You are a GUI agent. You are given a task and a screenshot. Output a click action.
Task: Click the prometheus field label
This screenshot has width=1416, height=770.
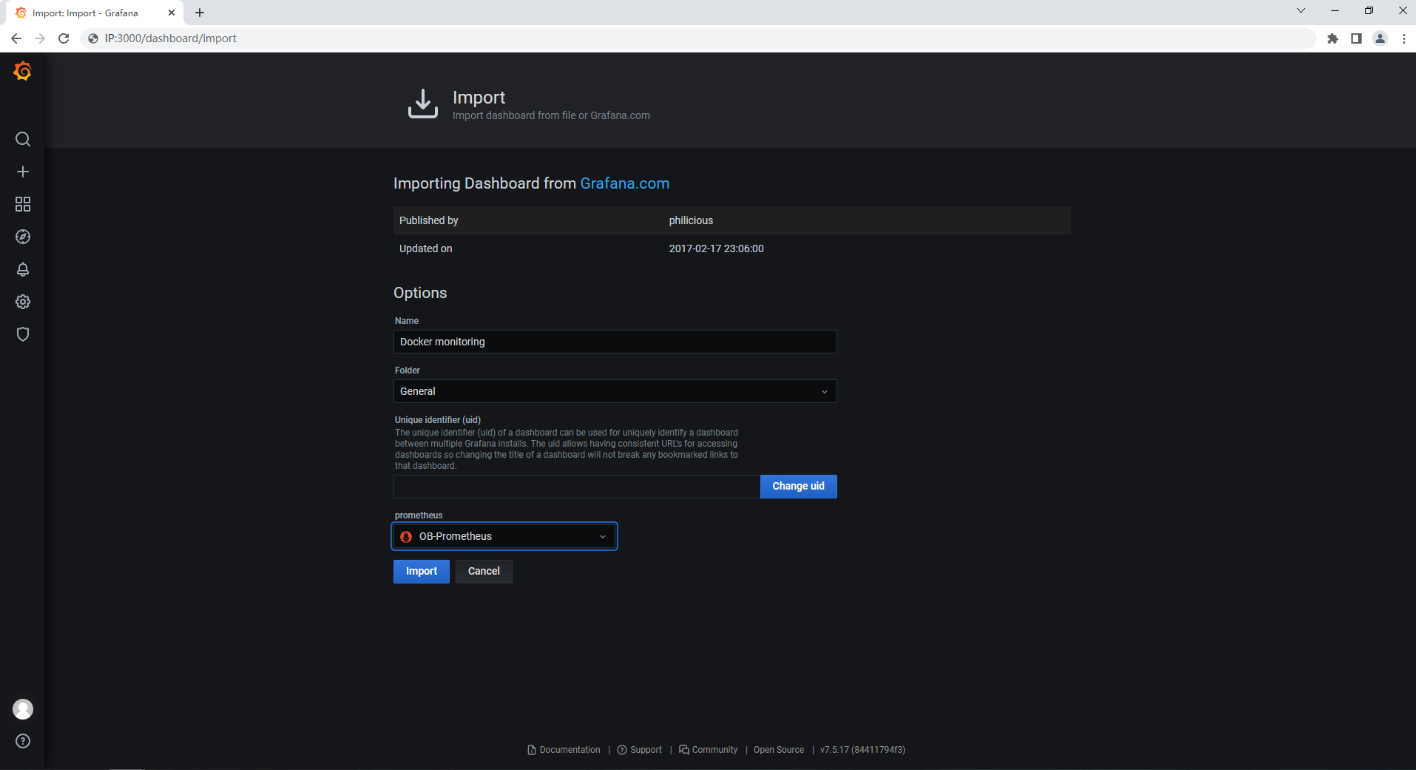click(x=418, y=515)
